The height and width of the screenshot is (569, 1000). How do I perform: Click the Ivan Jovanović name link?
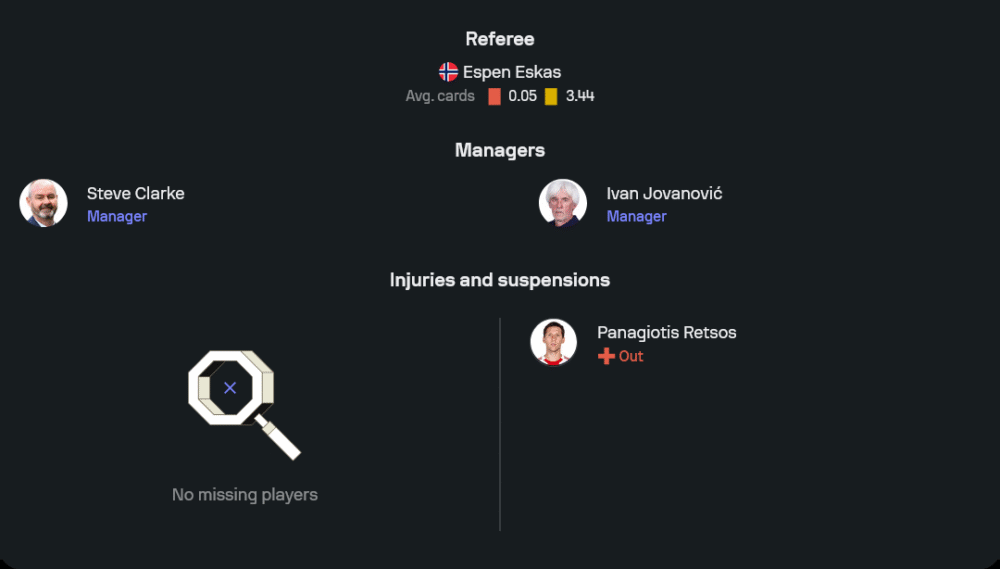[x=664, y=193]
